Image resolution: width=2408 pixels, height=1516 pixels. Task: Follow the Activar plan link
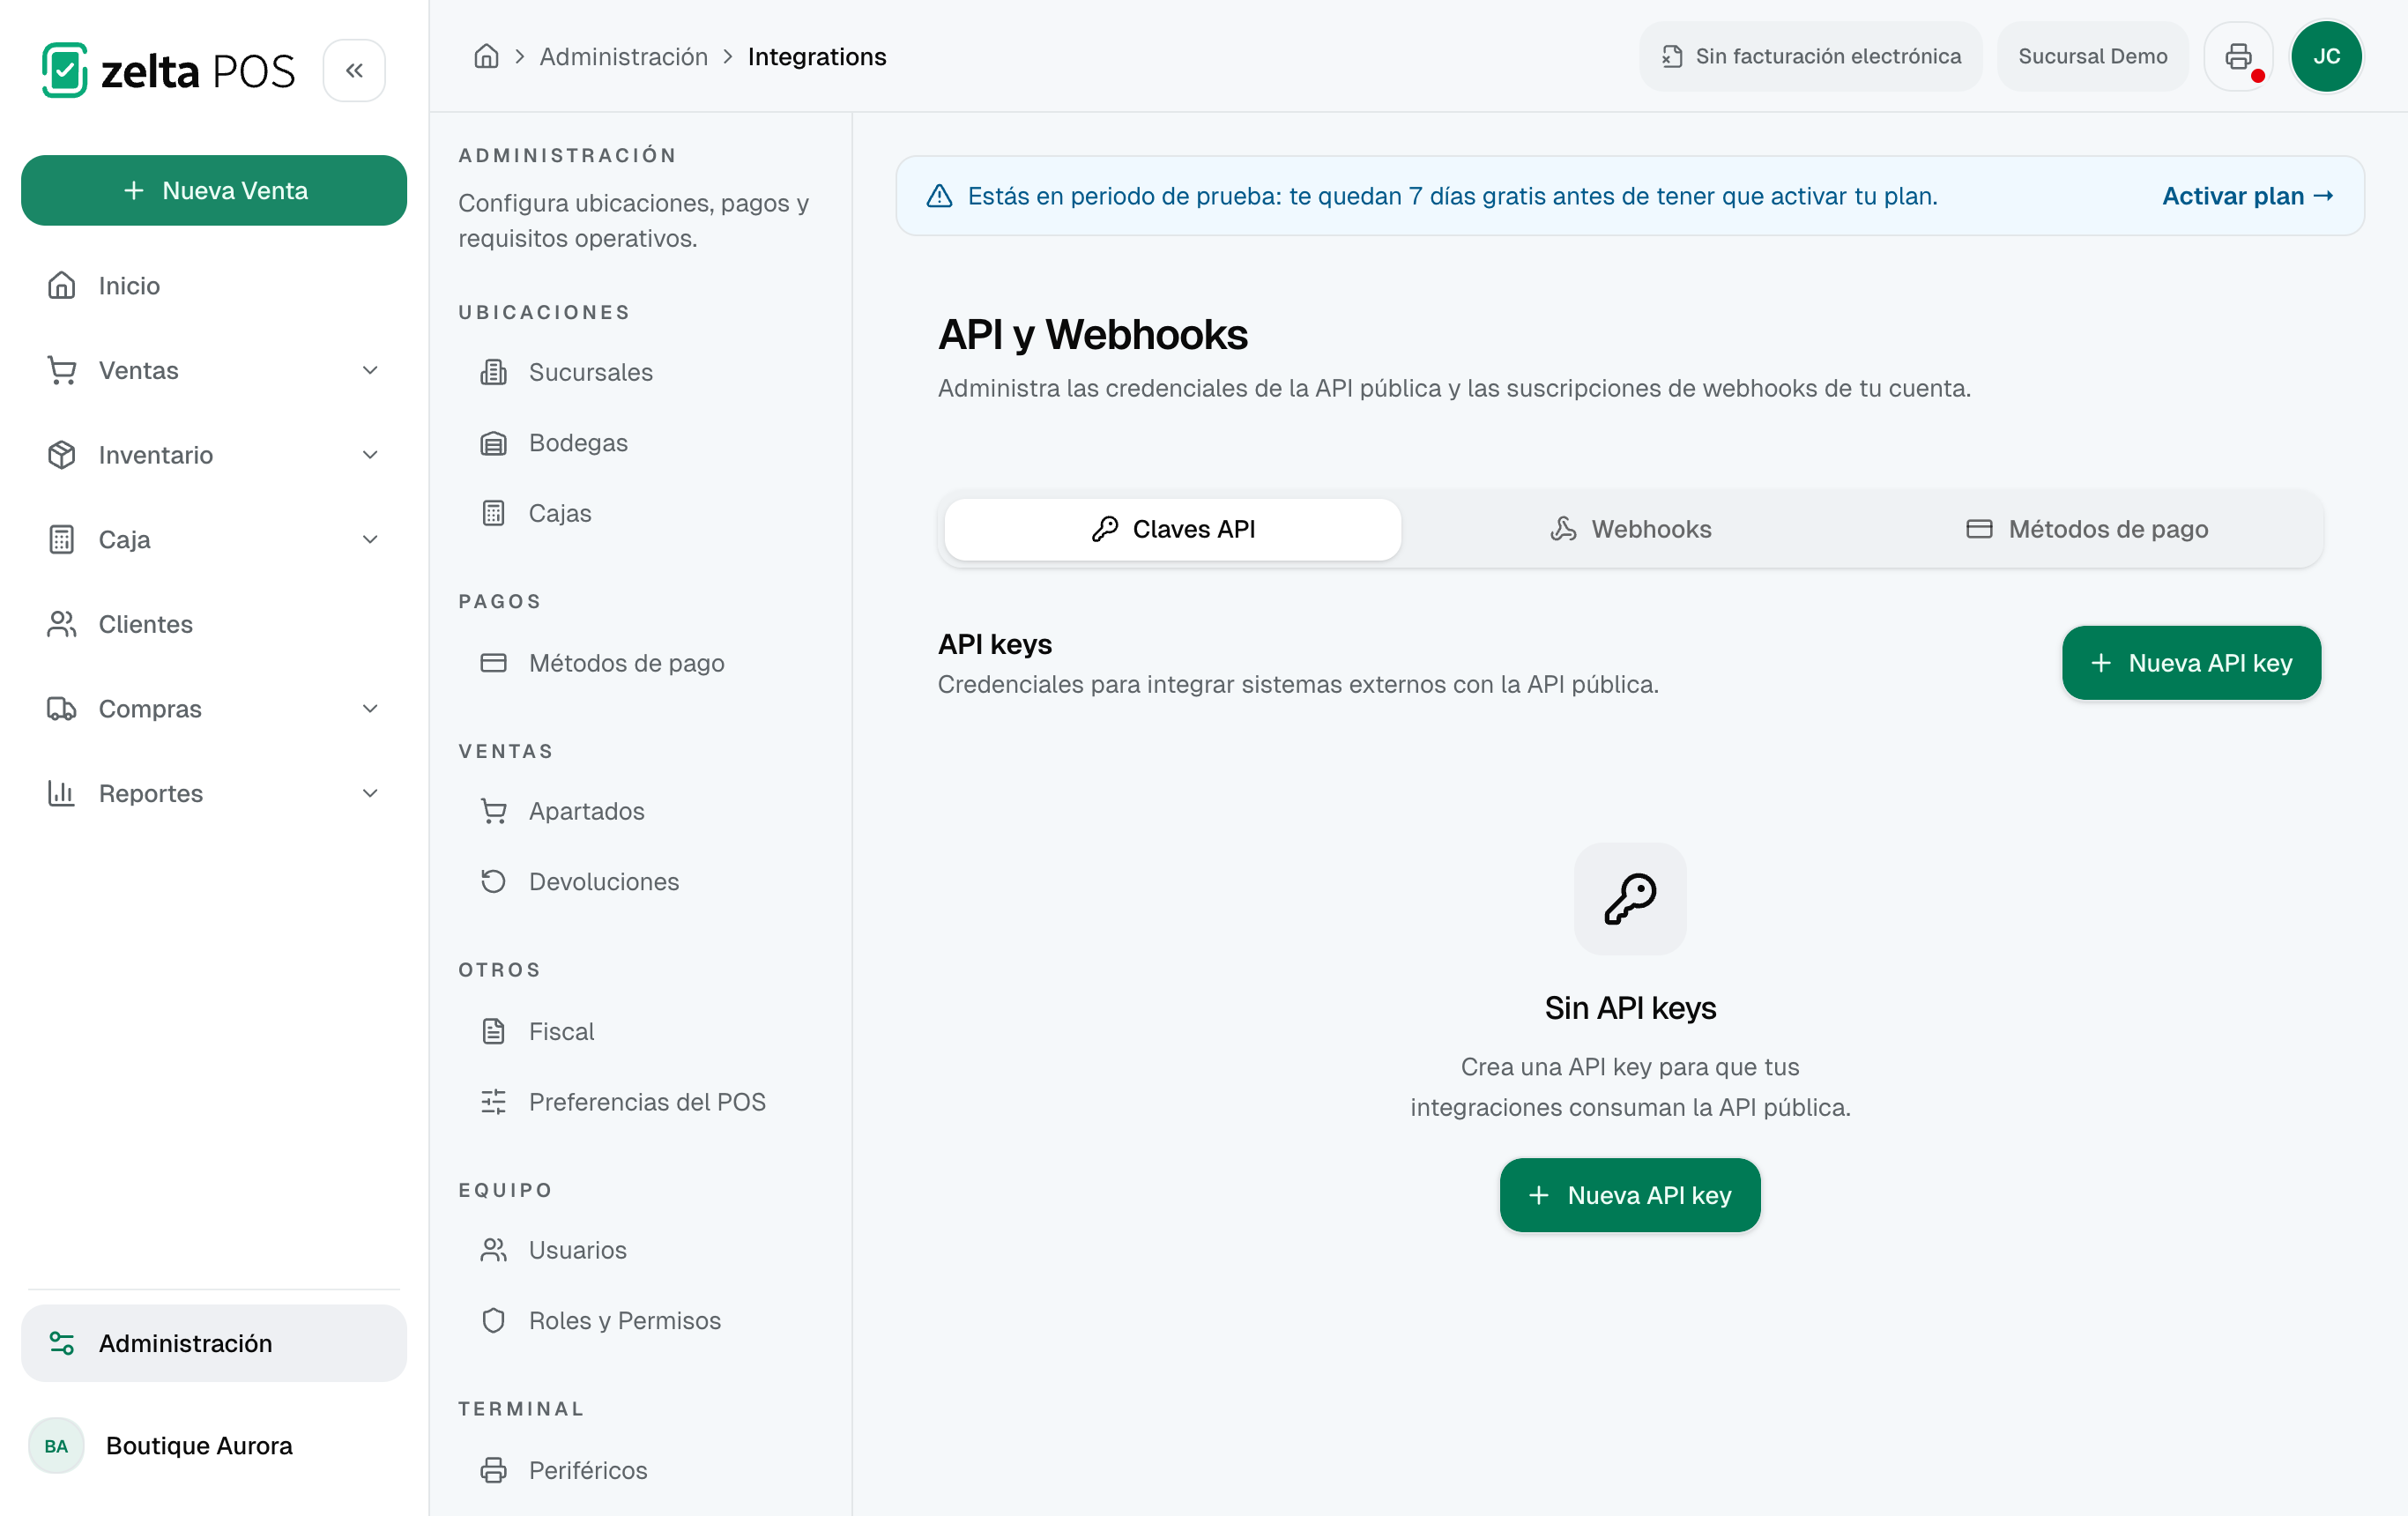2247,196
